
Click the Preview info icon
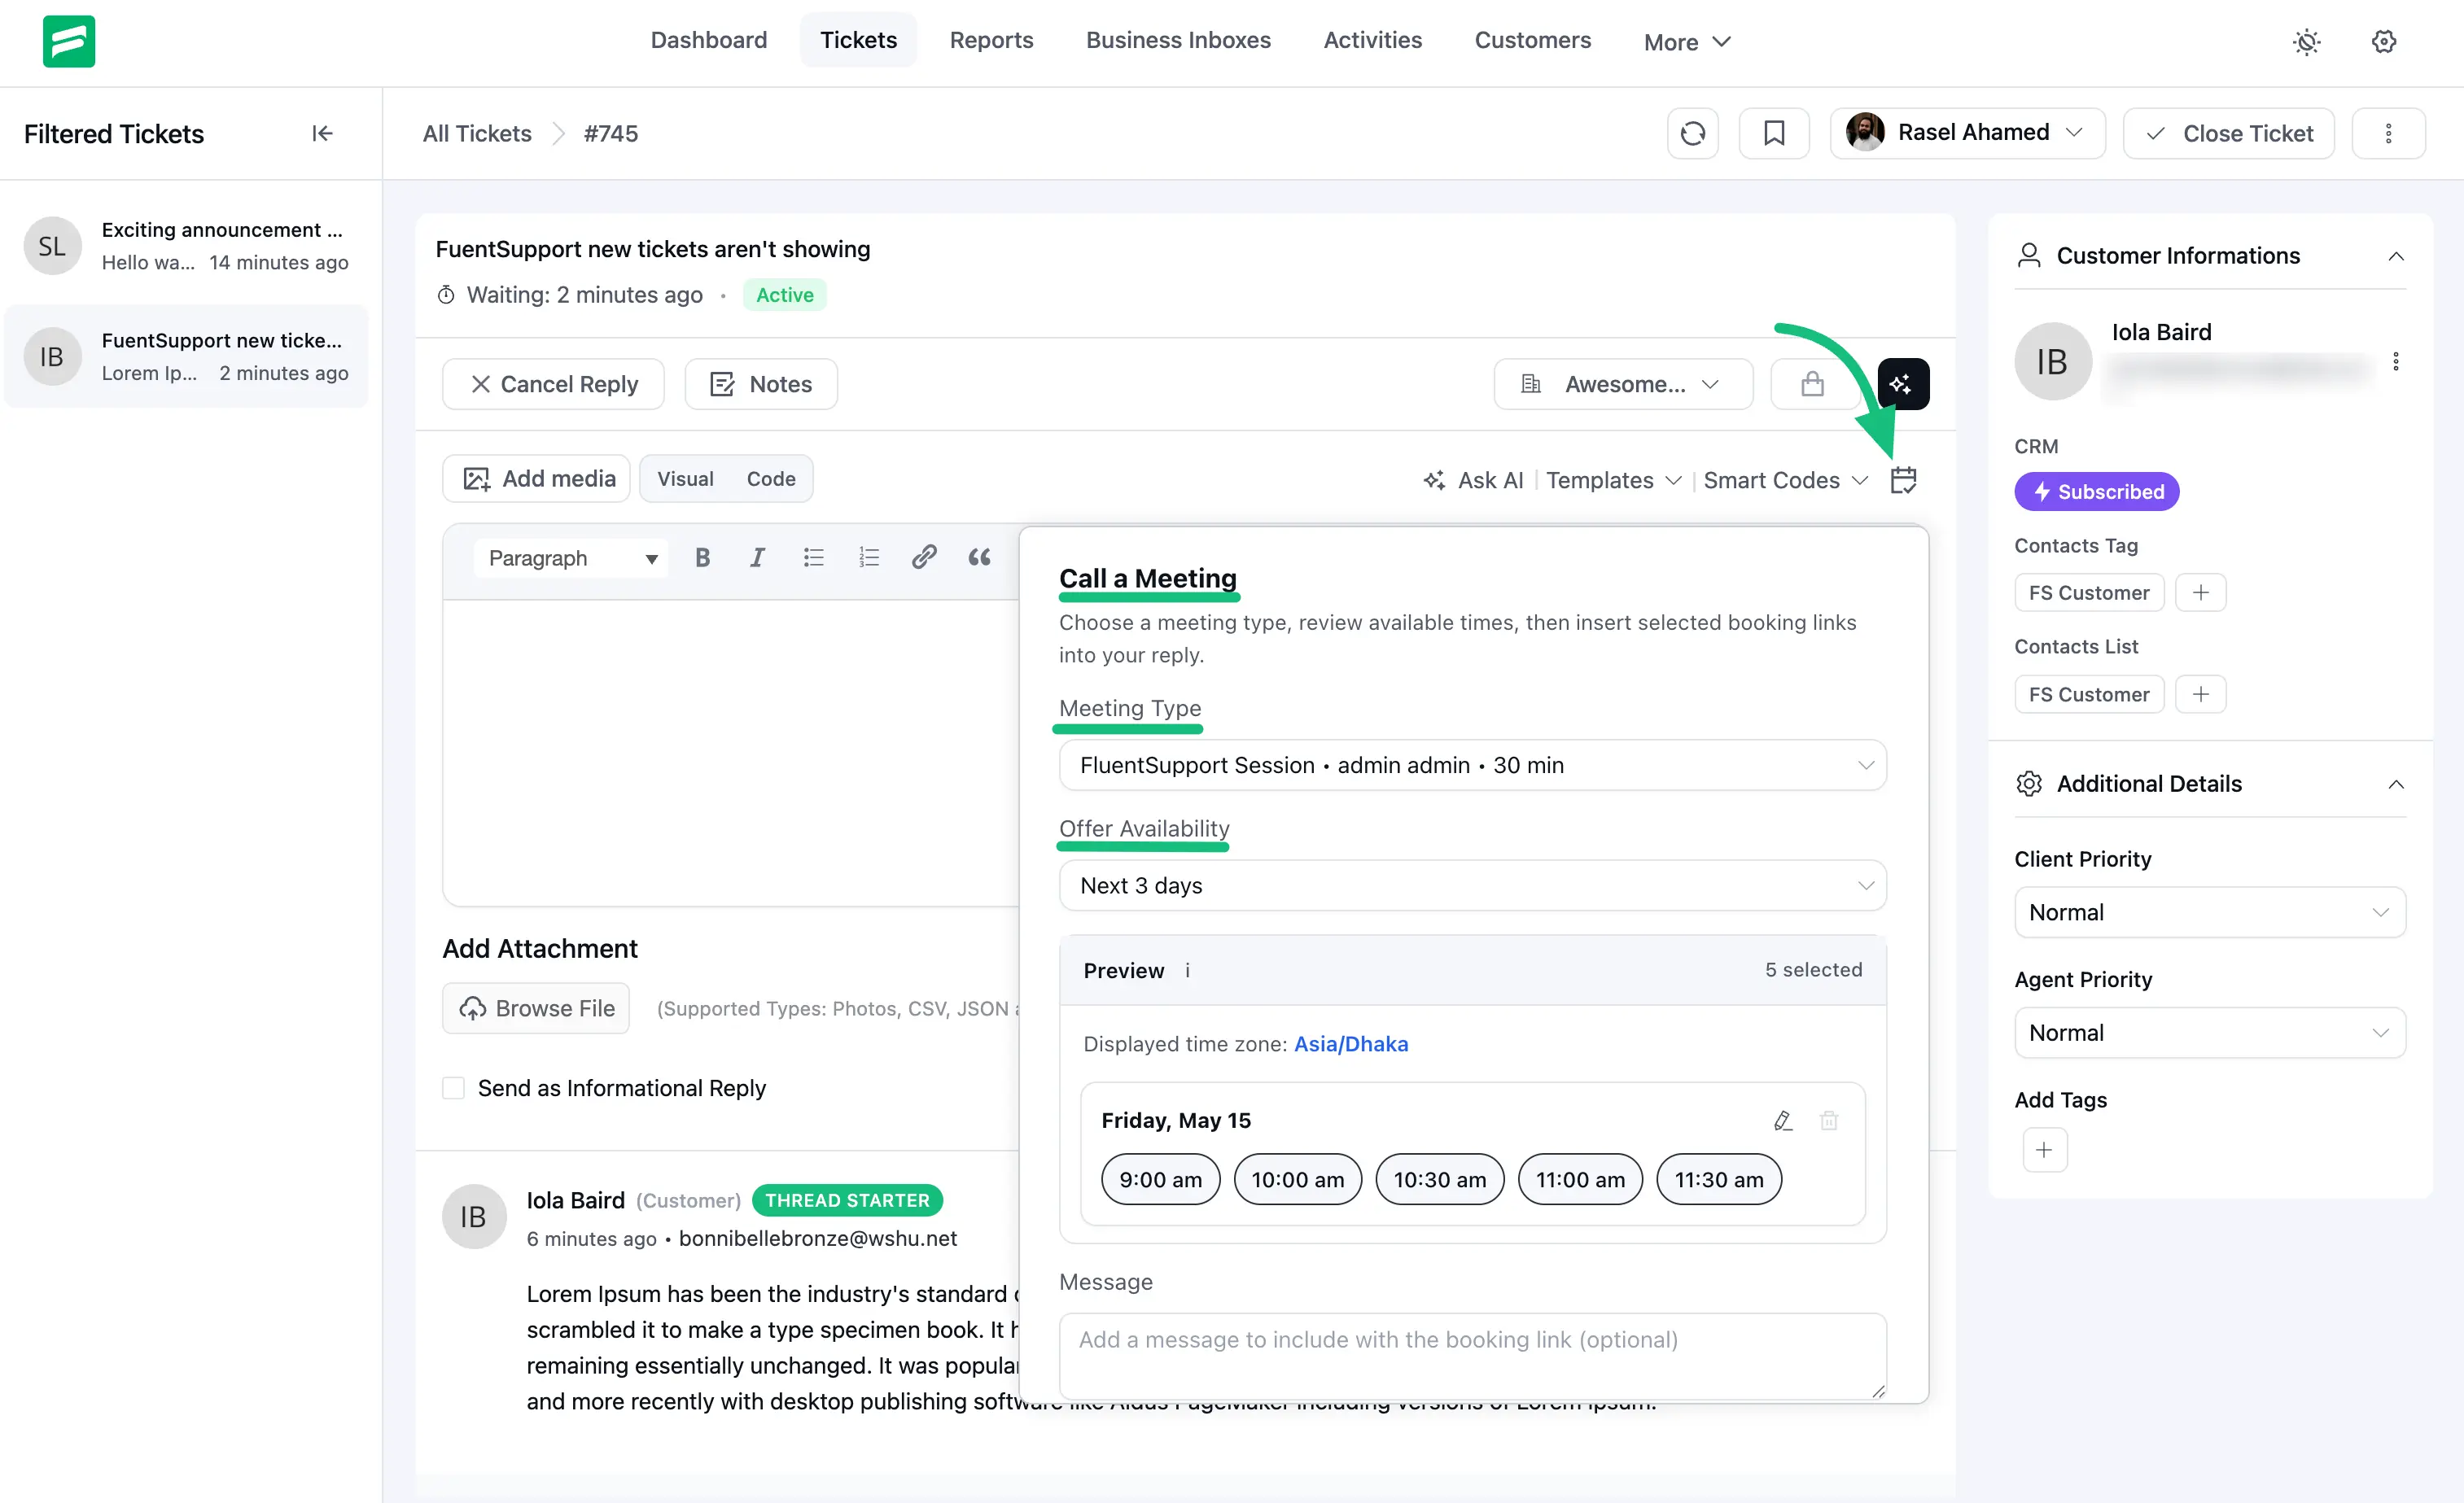[x=1187, y=970]
